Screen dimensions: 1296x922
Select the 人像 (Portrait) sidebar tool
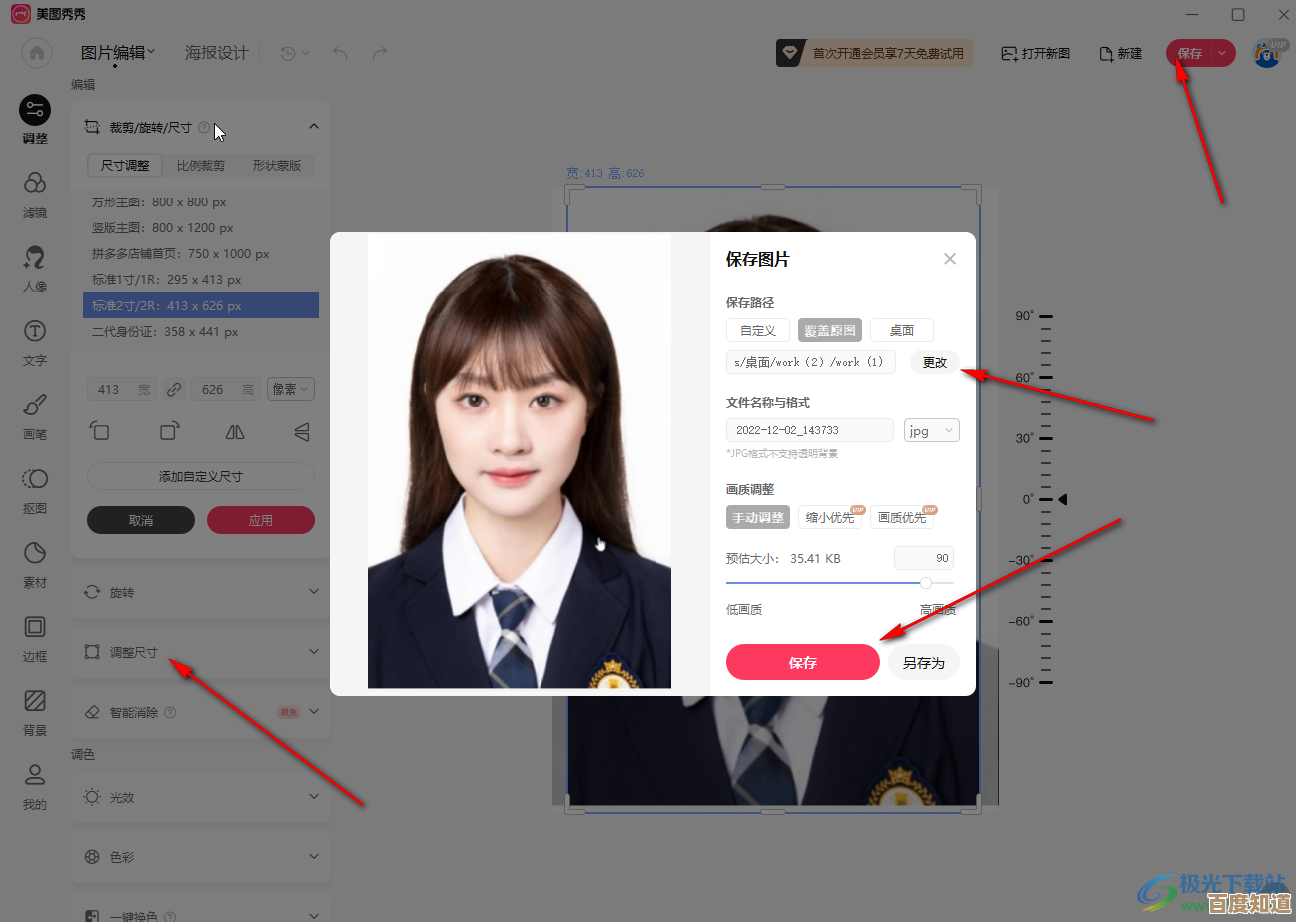pyautogui.click(x=34, y=266)
